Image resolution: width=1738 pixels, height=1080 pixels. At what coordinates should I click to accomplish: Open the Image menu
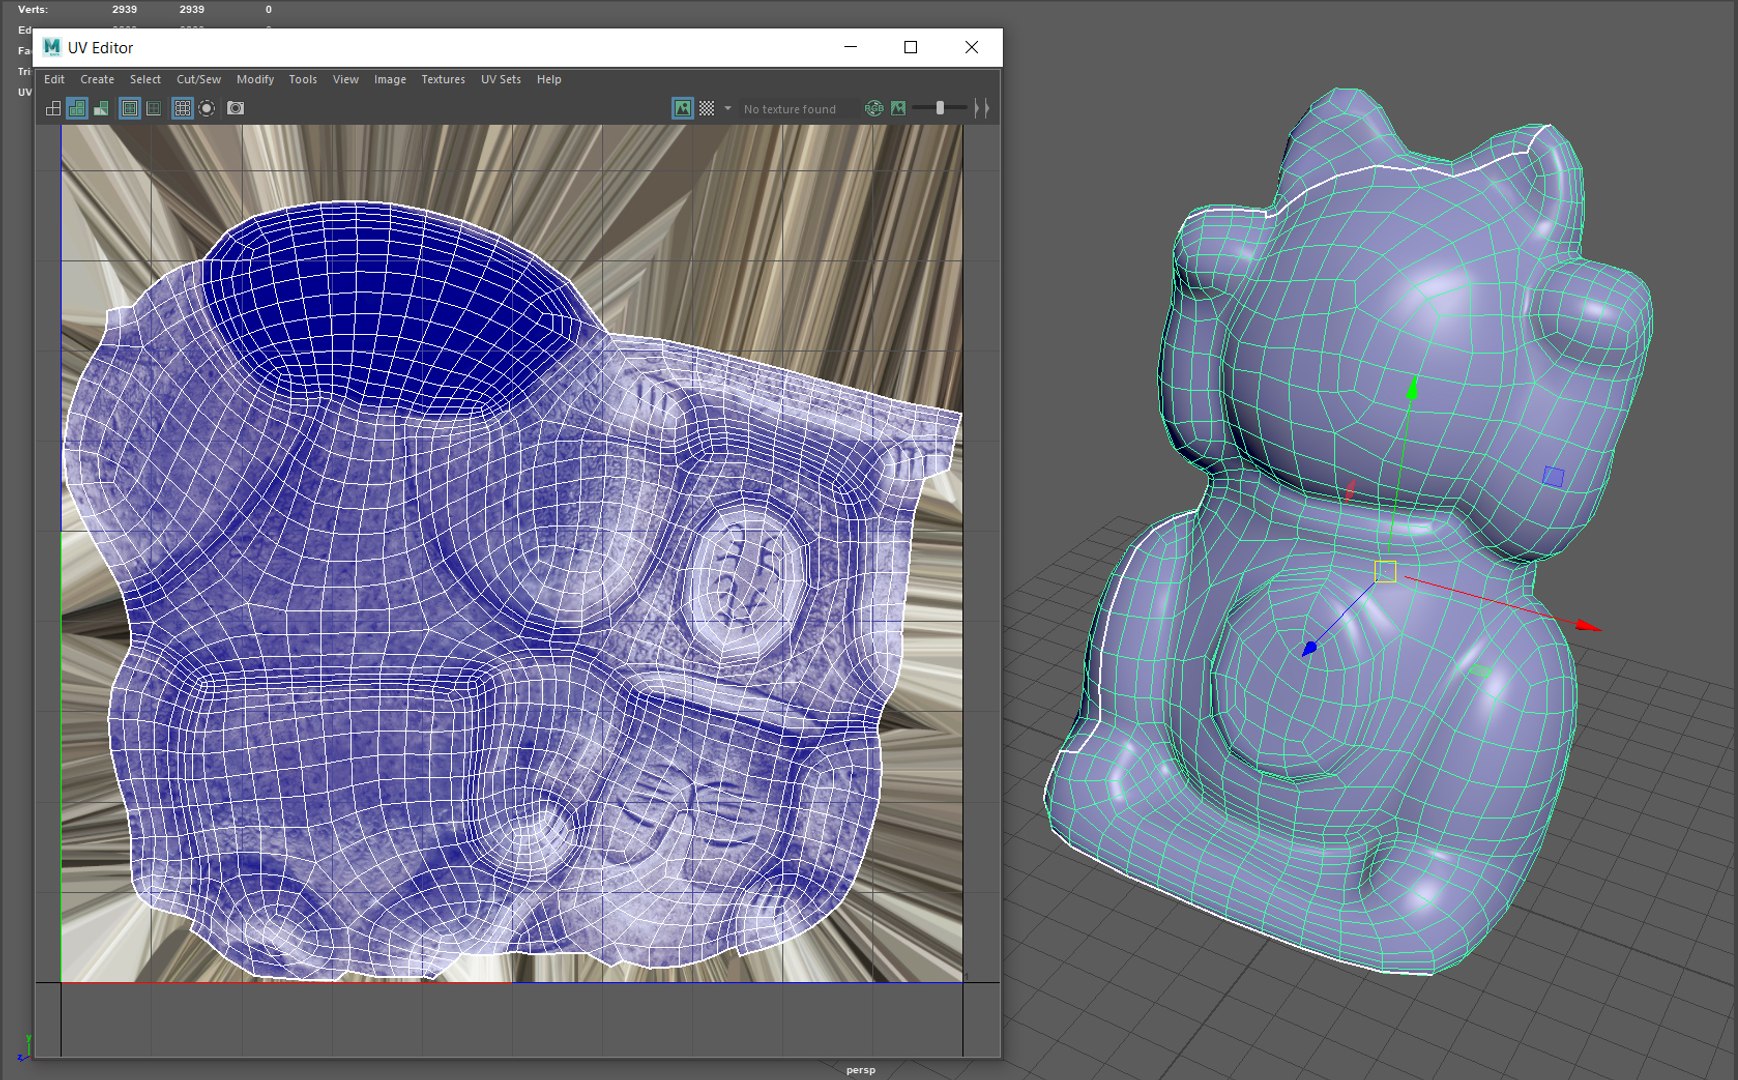click(x=390, y=79)
